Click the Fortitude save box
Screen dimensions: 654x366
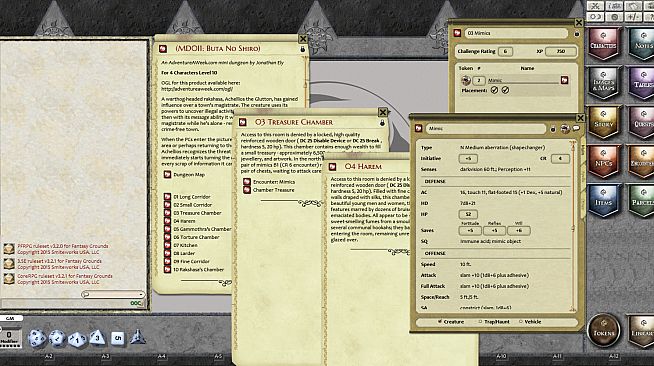click(470, 231)
